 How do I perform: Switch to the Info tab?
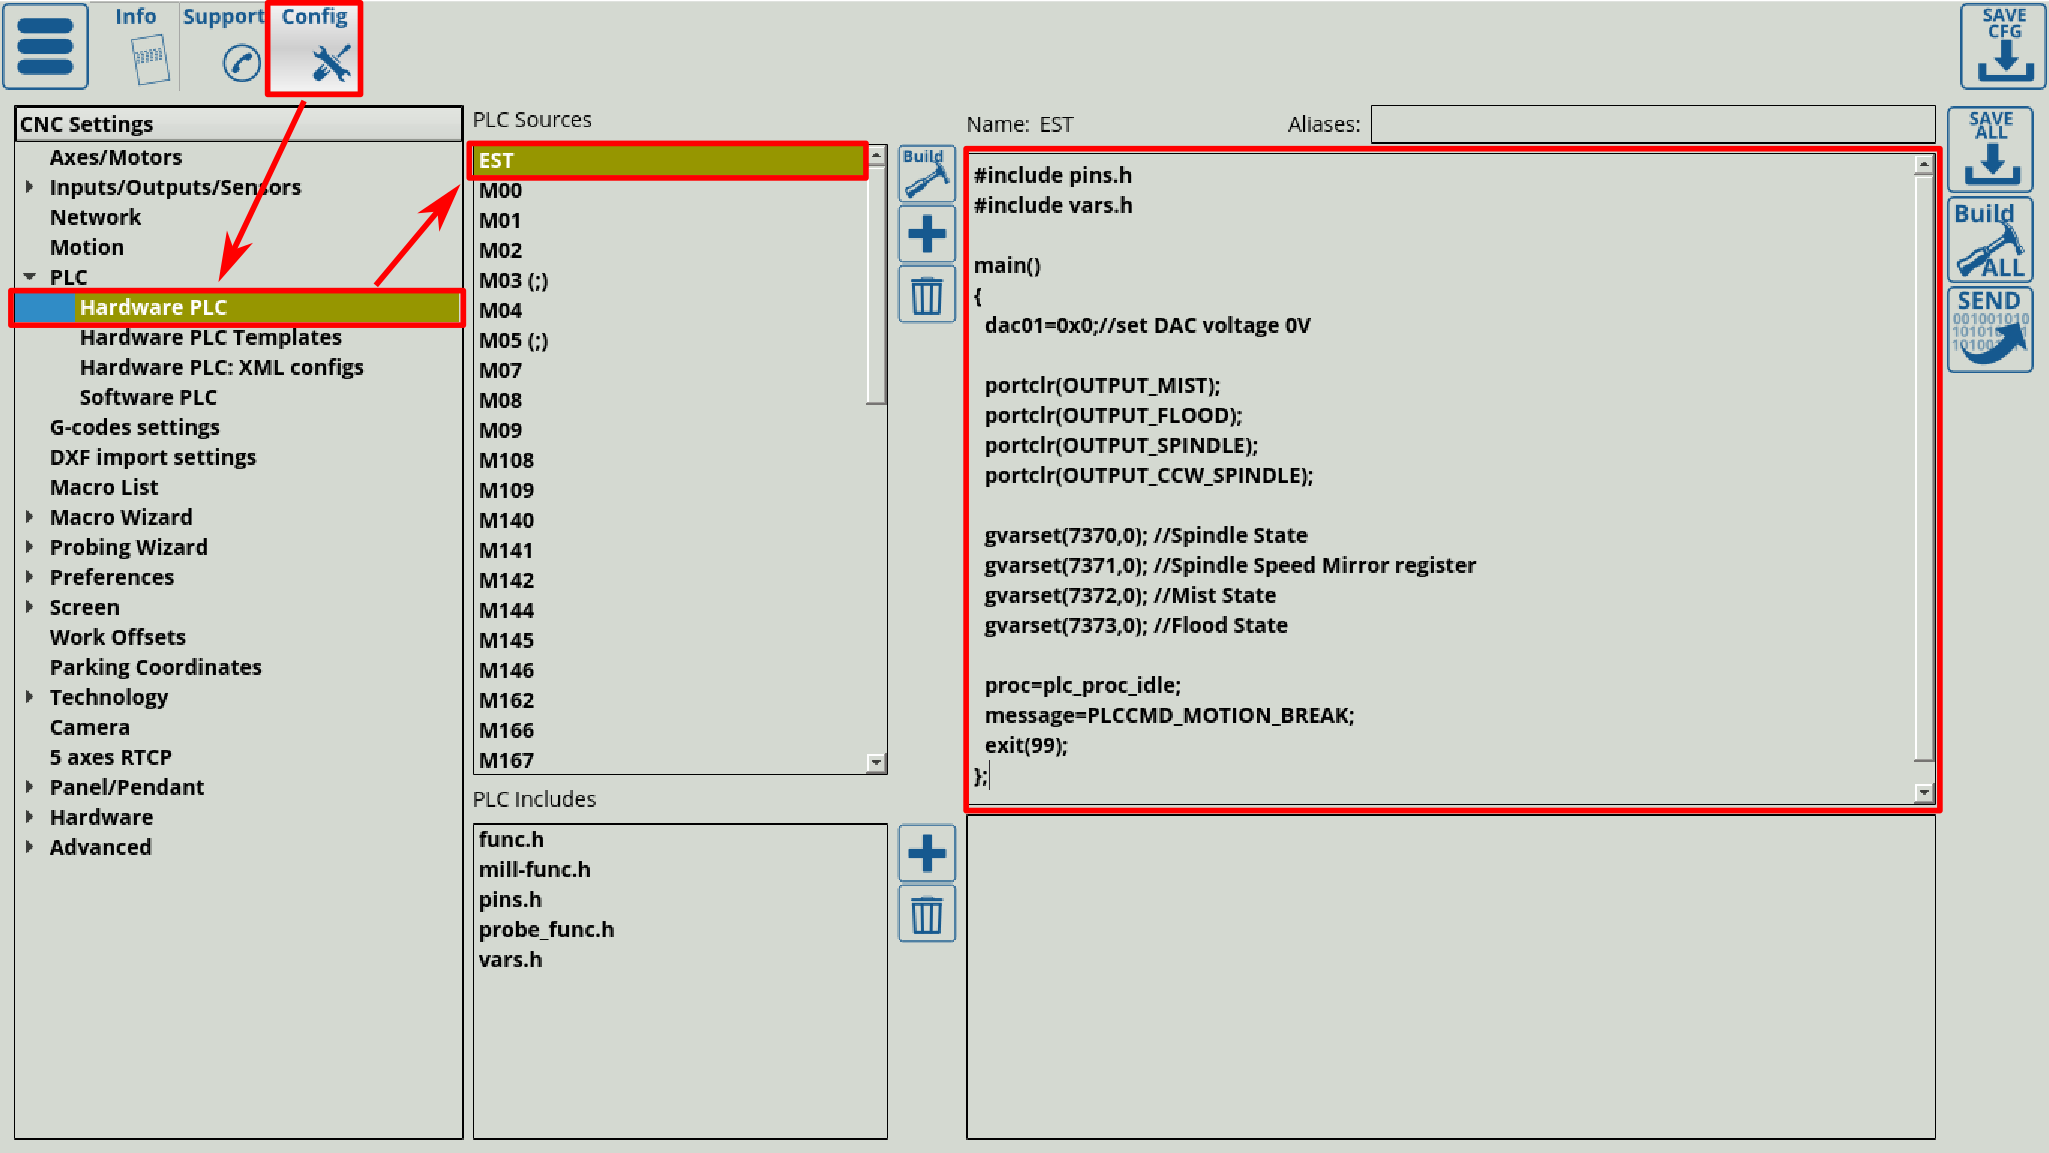point(137,46)
